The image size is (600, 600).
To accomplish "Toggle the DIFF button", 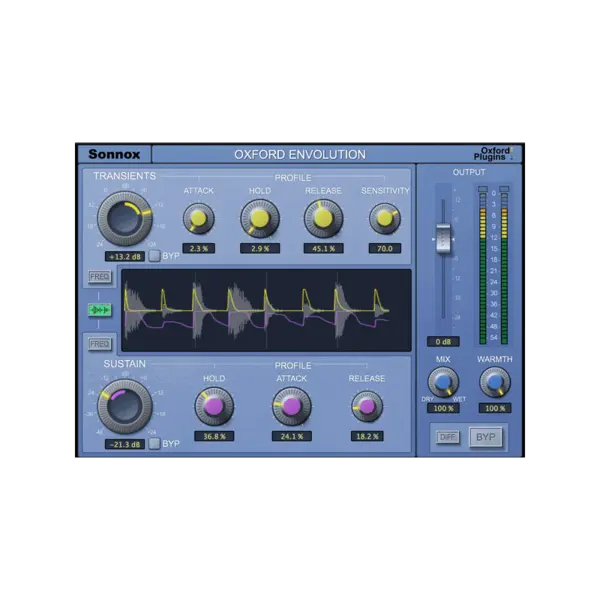I will pyautogui.click(x=448, y=437).
